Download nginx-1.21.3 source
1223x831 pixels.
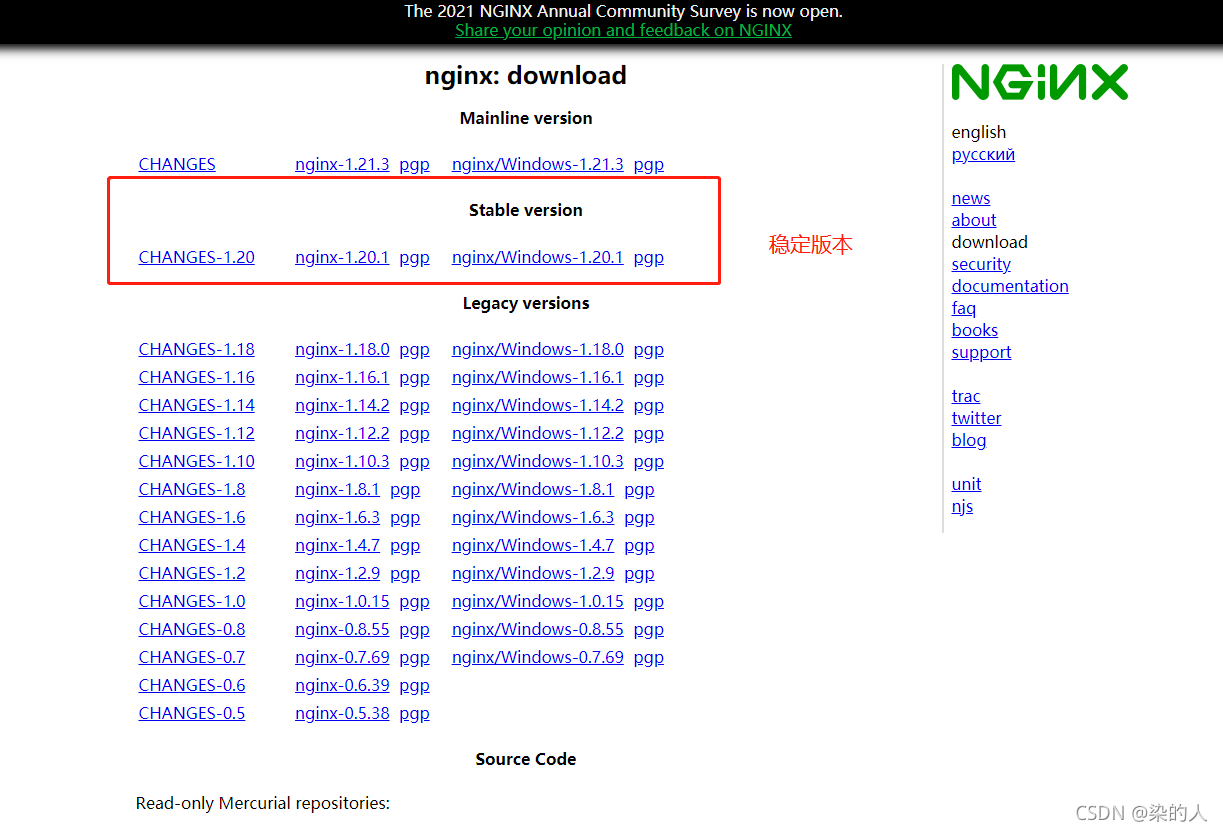point(342,164)
